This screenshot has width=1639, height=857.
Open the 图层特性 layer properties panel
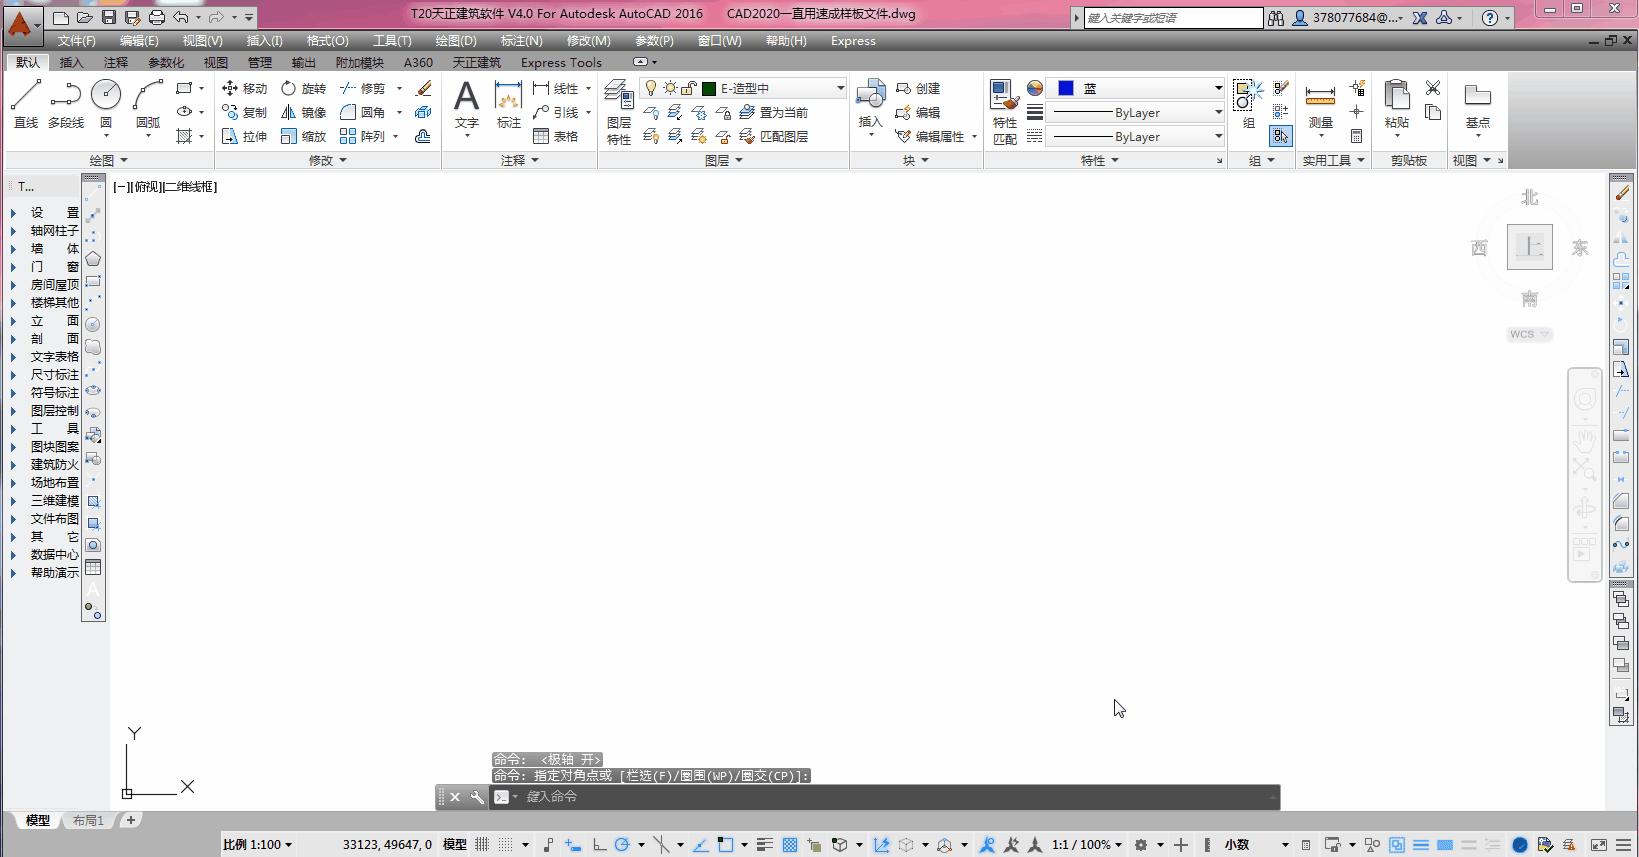(619, 113)
